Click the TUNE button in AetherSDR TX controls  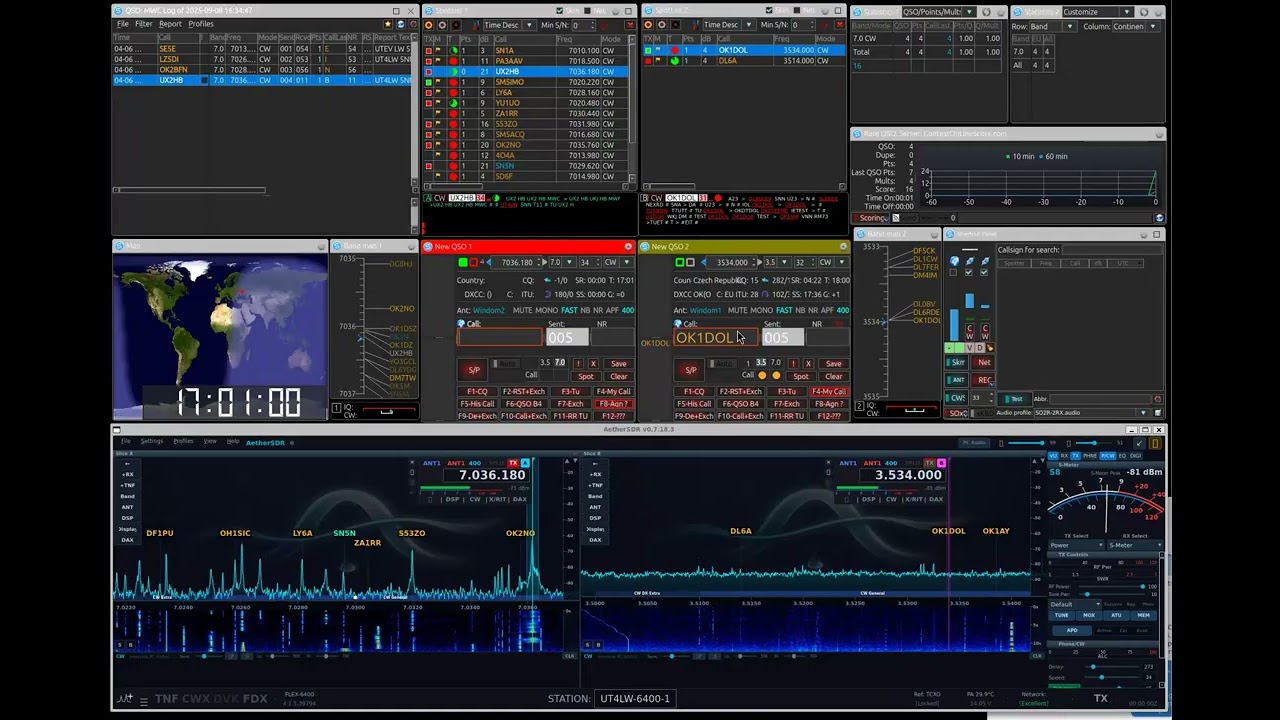(1062, 615)
